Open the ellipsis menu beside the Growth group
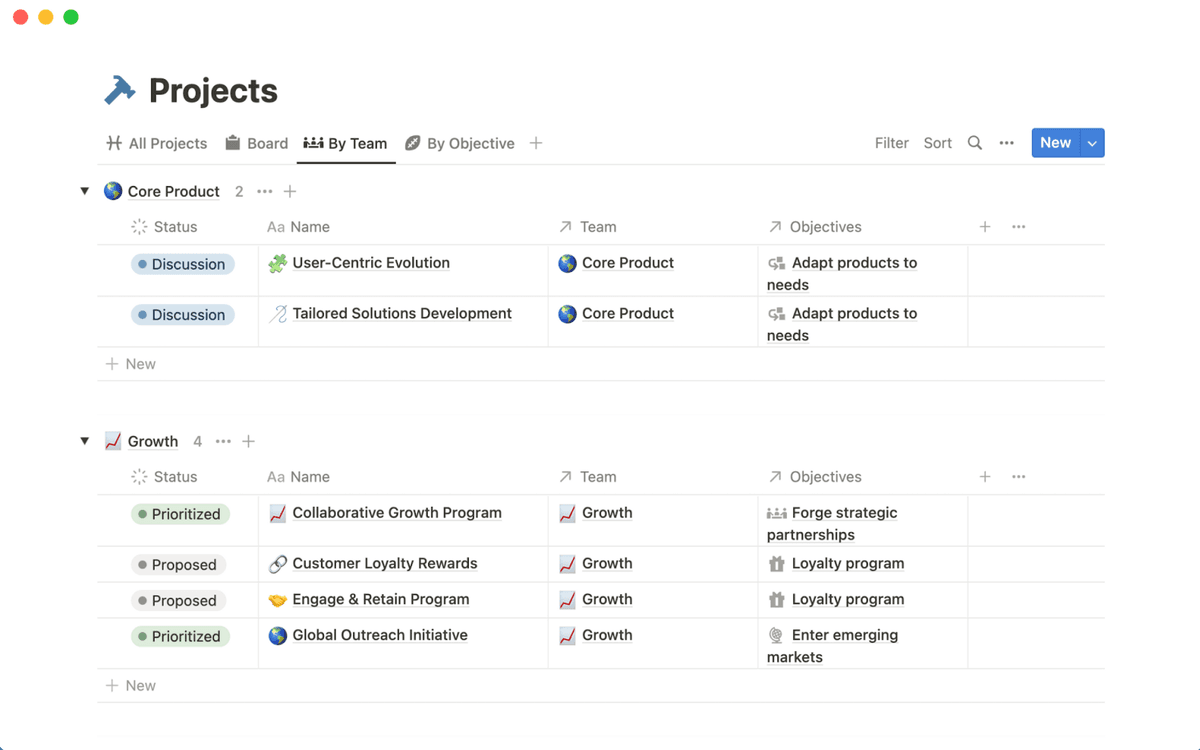This screenshot has height=750, width=1200. (222, 441)
